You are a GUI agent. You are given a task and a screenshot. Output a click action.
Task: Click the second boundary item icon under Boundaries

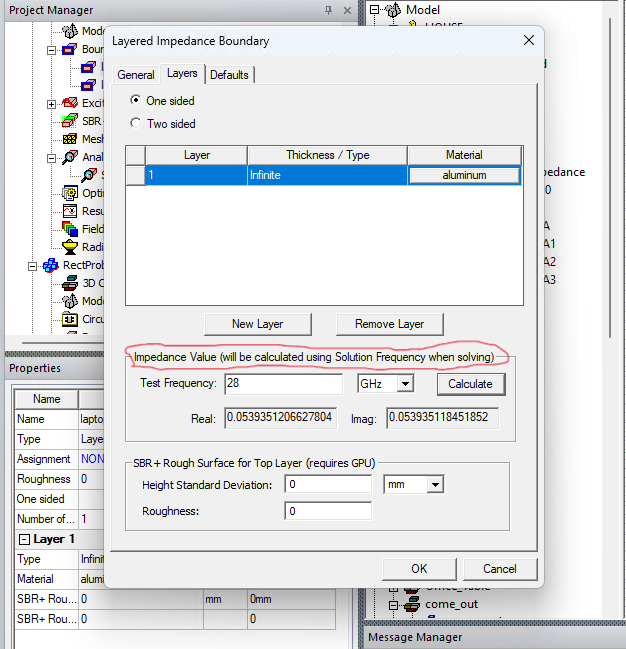(x=88, y=85)
